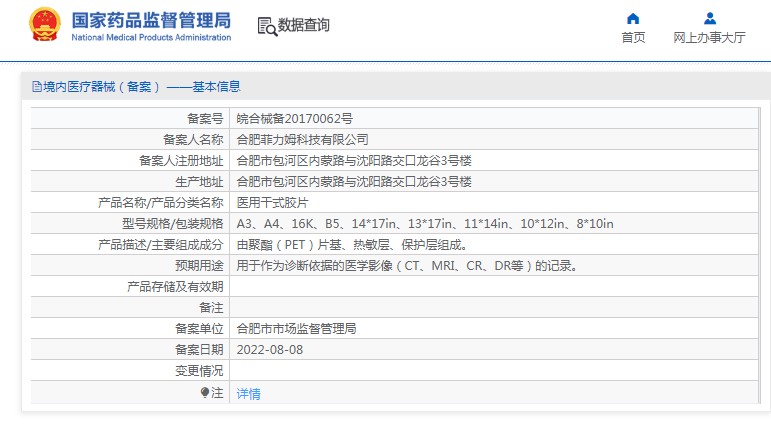Open the 数据查询 search icon
The image size is (771, 426).
pos(267,26)
